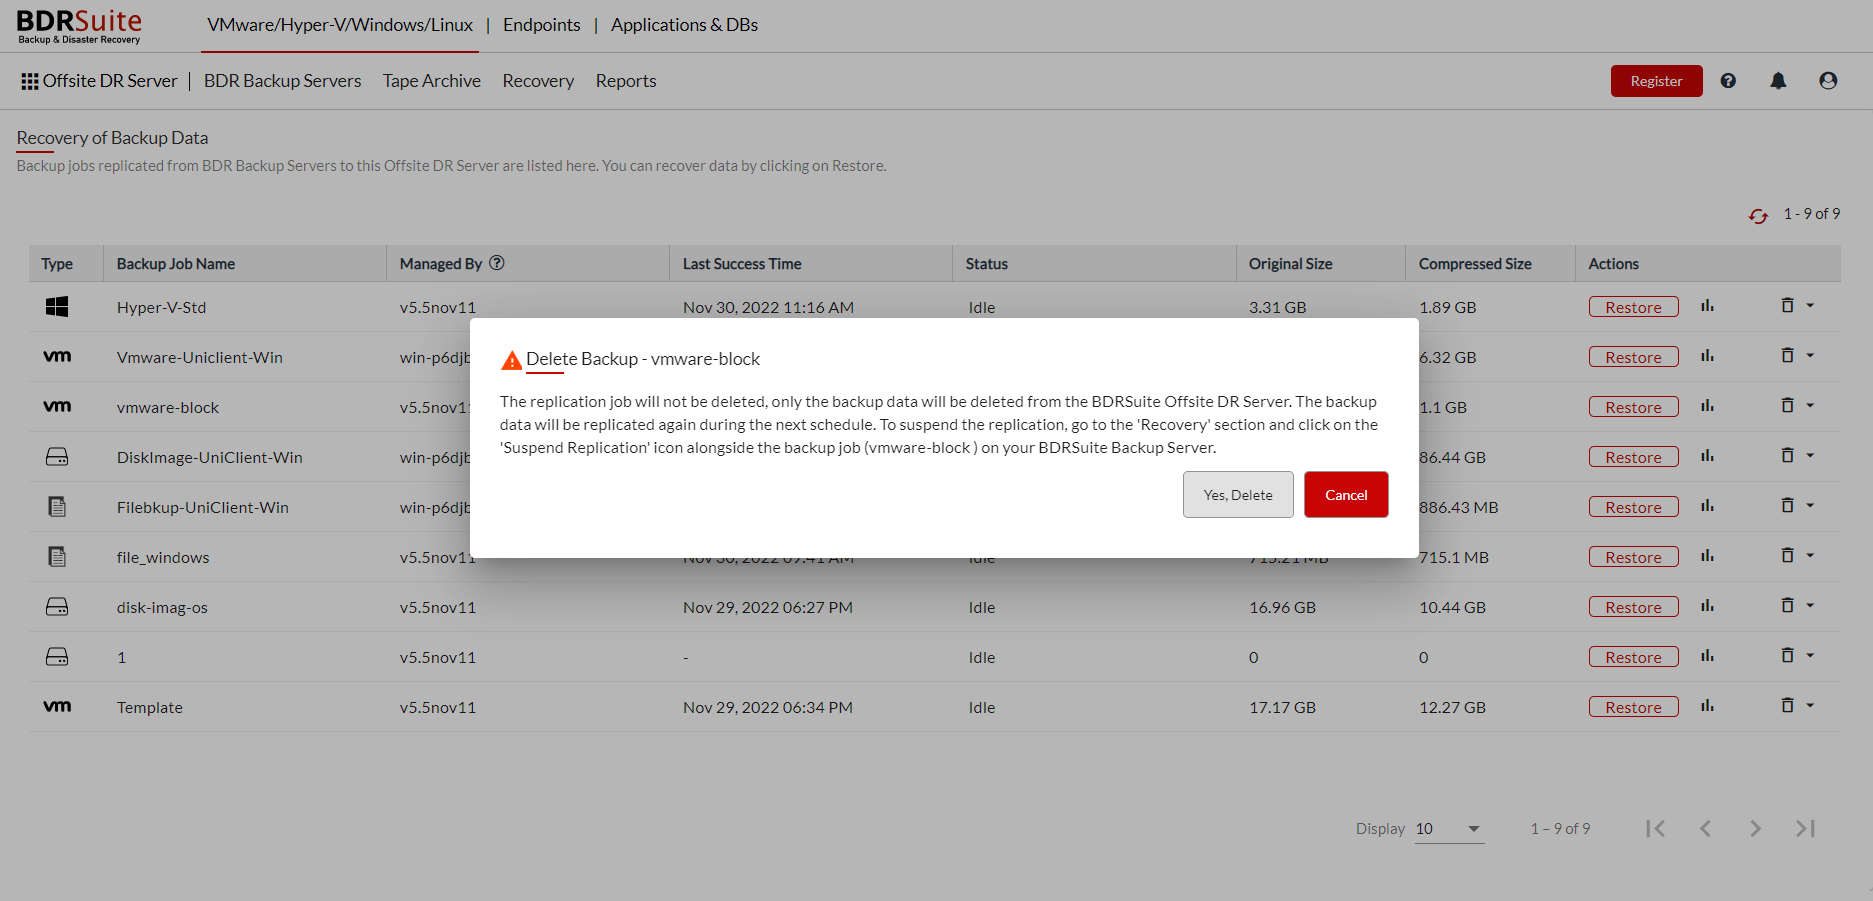Click the trash icon for Template
Image resolution: width=1873 pixels, height=901 pixels.
(x=1787, y=705)
